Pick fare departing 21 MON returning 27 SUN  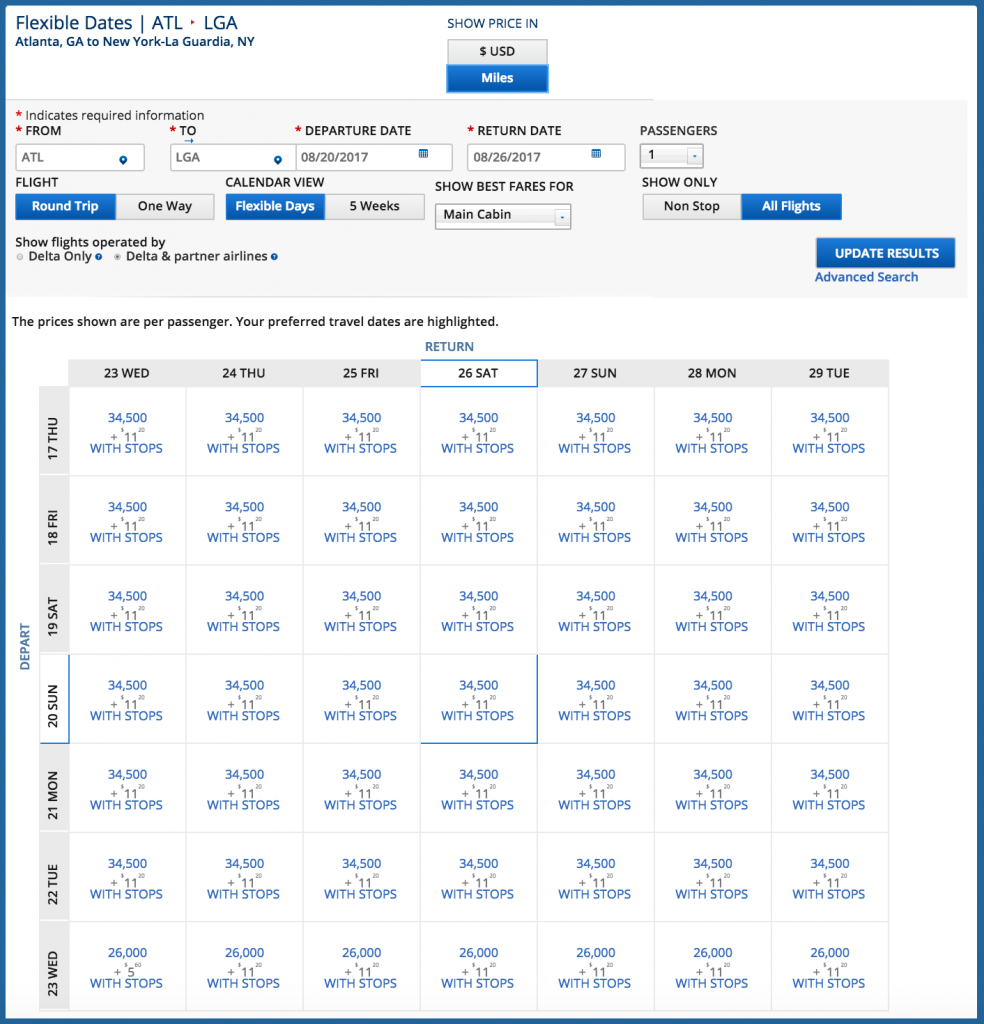595,789
